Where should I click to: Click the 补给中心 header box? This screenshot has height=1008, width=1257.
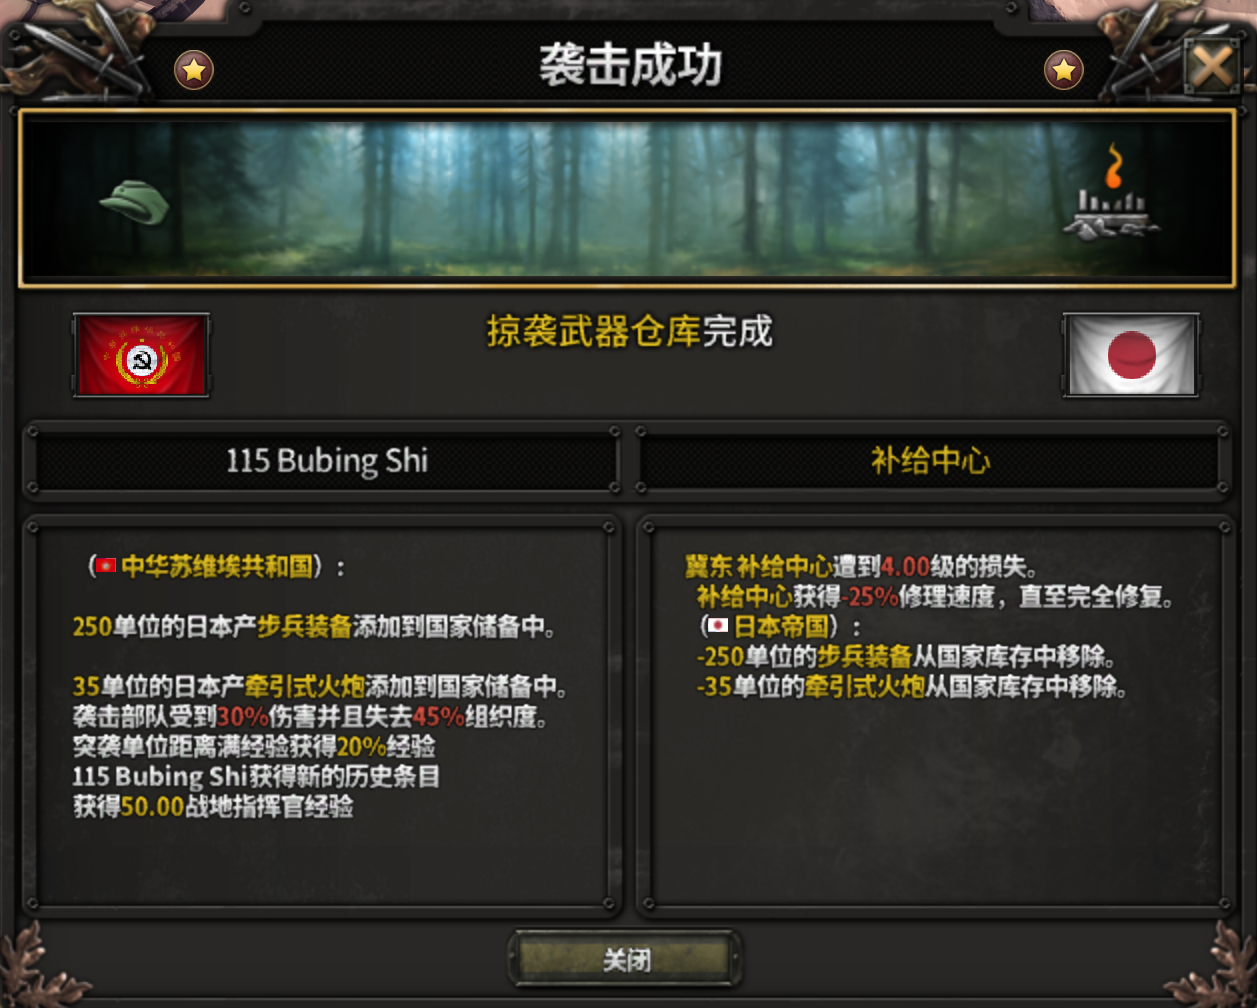pos(930,460)
